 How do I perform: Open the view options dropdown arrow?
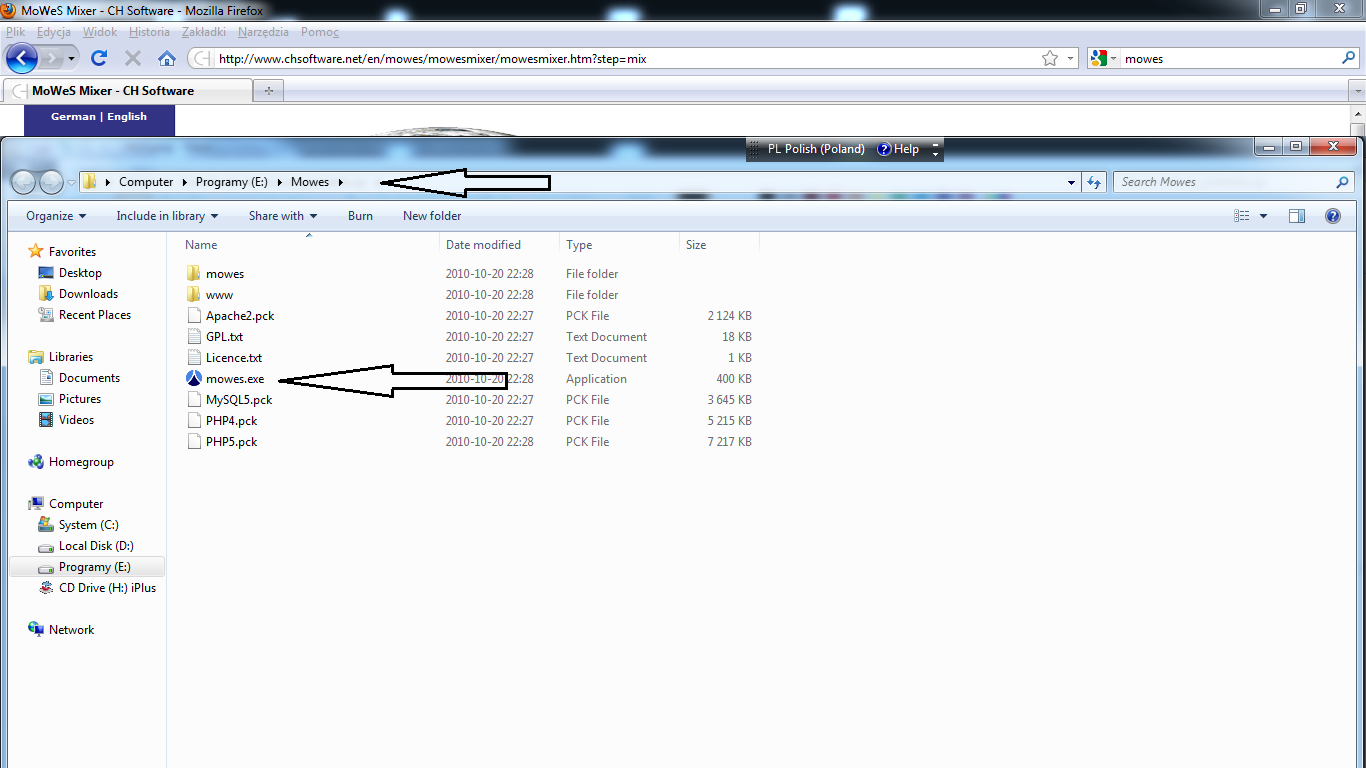pos(1263,216)
